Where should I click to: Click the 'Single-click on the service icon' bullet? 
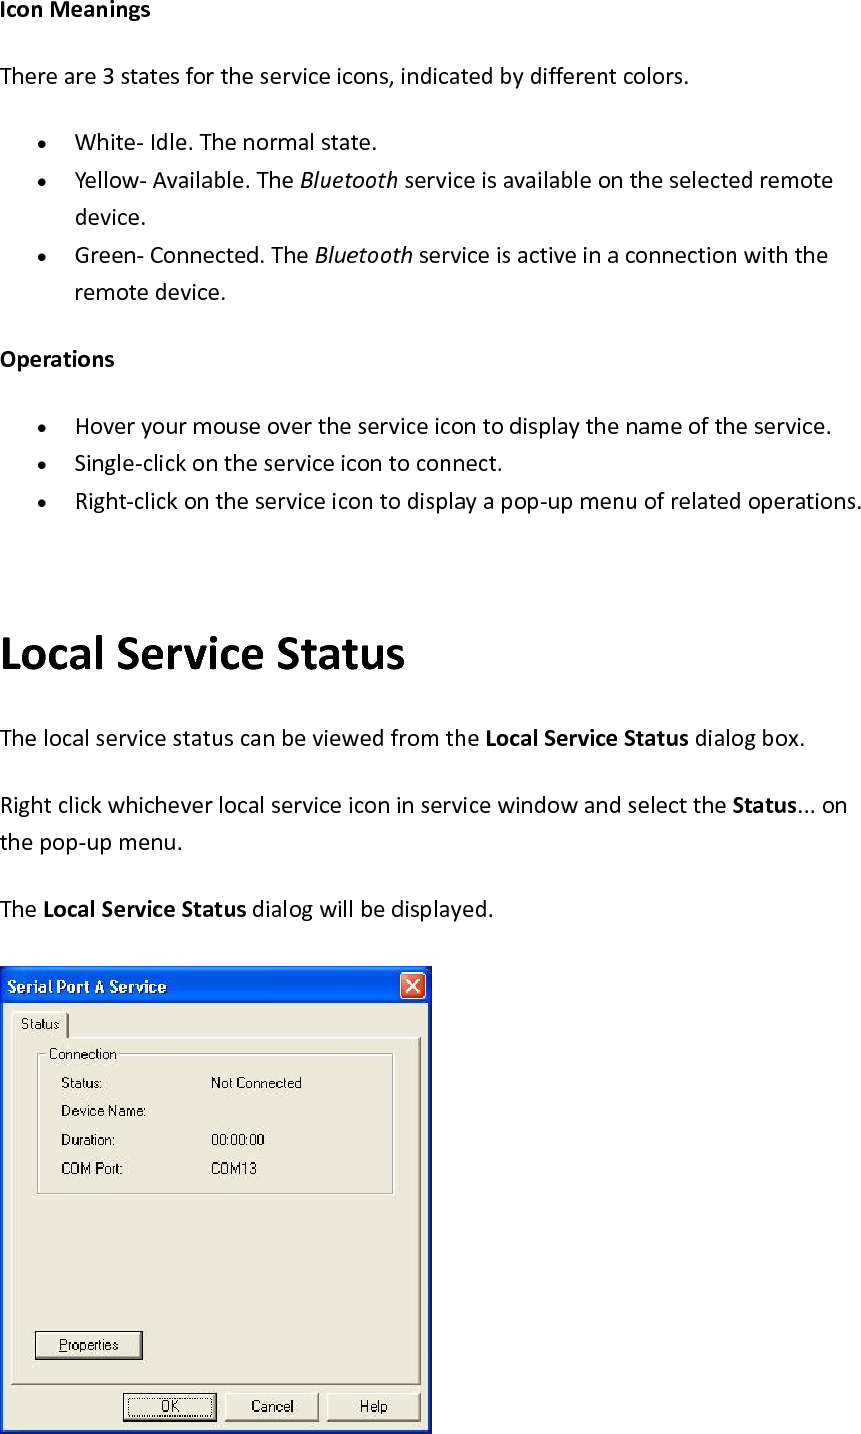tap(289, 464)
